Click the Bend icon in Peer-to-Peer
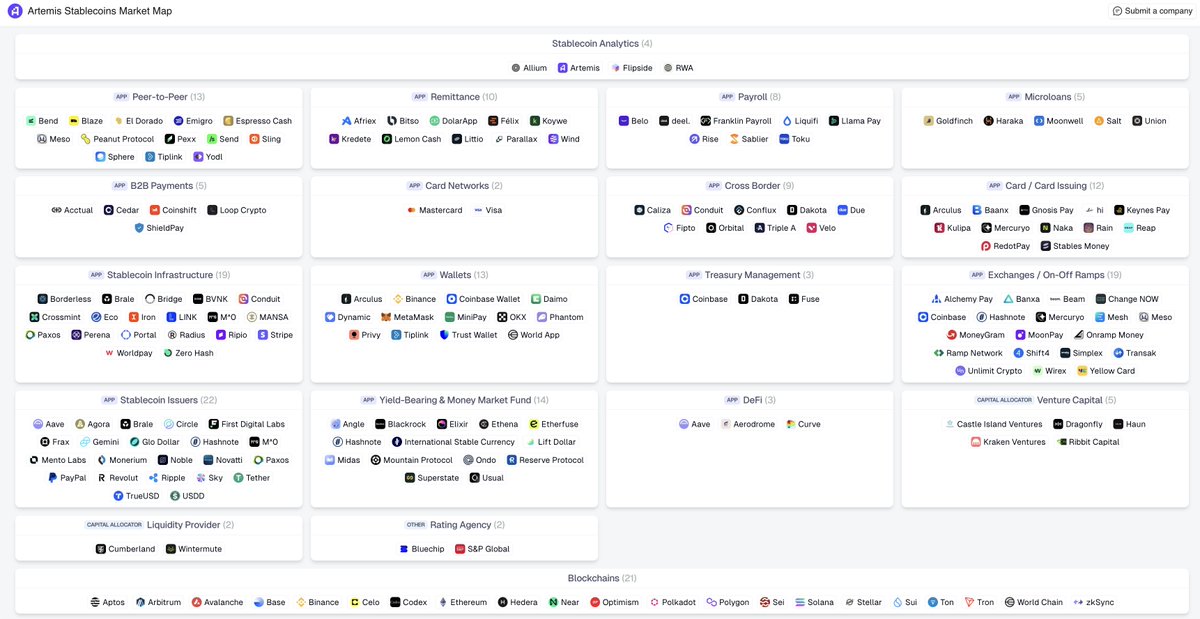This screenshot has height=619, width=1200. [x=31, y=121]
